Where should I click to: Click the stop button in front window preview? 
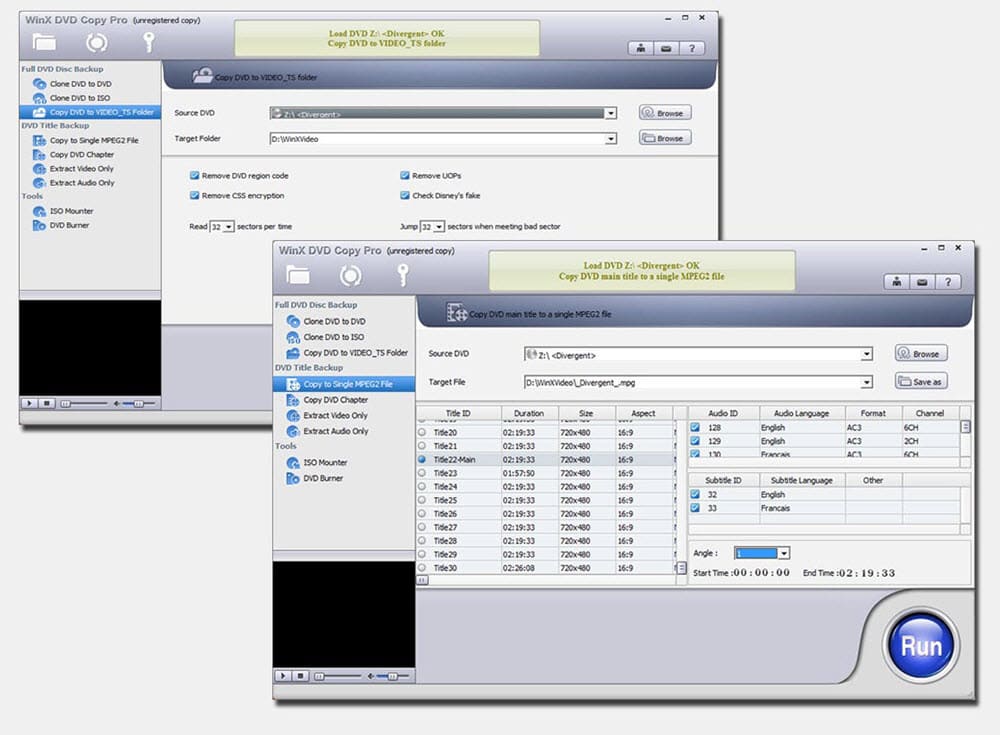pos(300,676)
